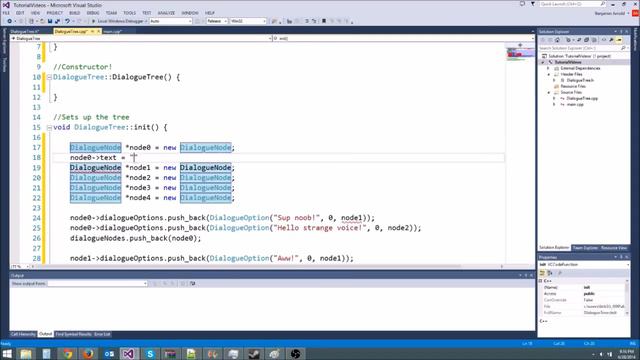Open the Windows Start button
The width and height of the screenshot is (640, 360).
pos(7,354)
